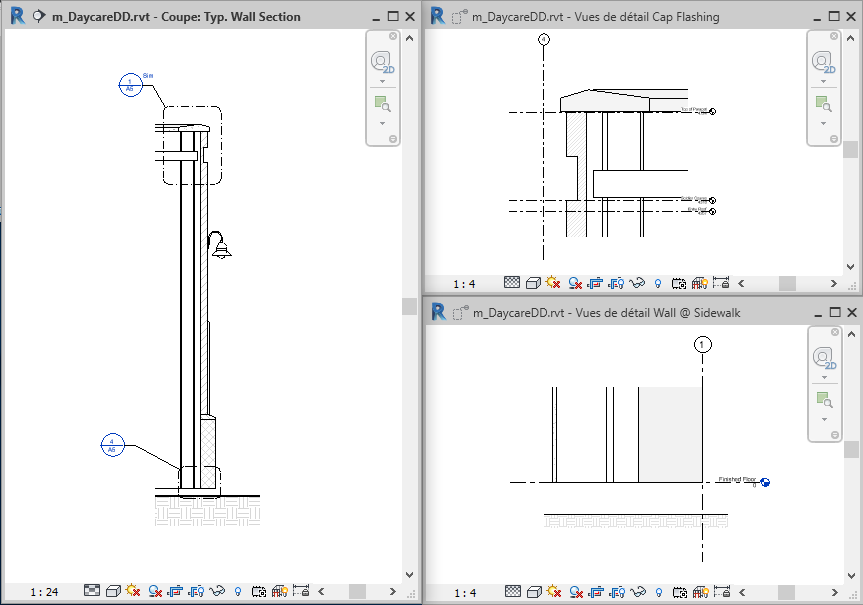This screenshot has height=605, width=863.
Task: Open Visual Style menu in Wall @ Sidewalk view
Action: click(x=534, y=592)
